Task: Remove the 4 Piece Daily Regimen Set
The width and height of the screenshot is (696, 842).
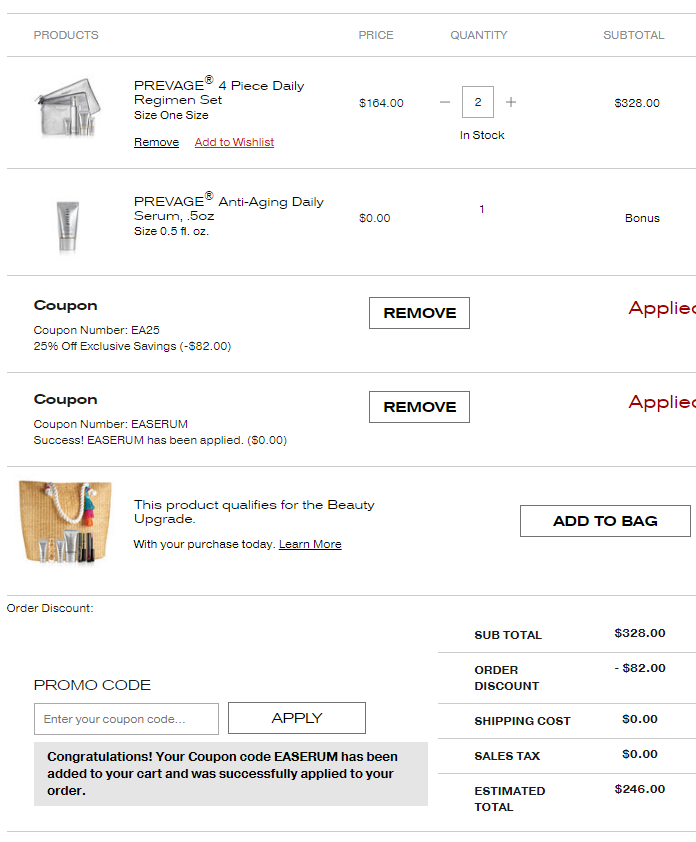Action: 156,142
